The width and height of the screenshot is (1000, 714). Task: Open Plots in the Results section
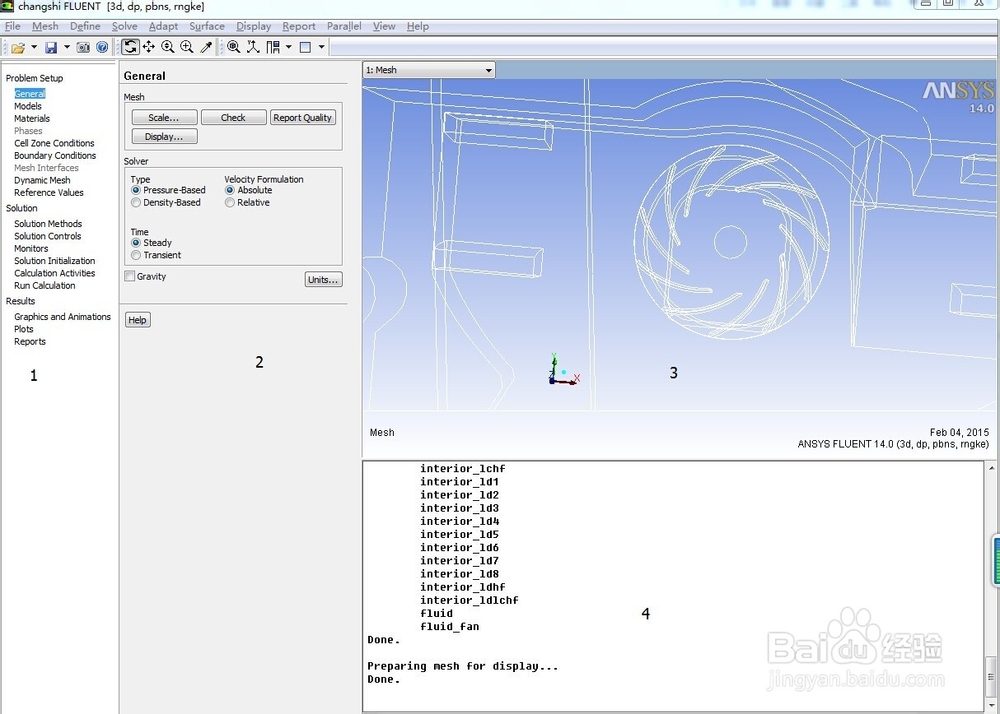pyautogui.click(x=24, y=329)
